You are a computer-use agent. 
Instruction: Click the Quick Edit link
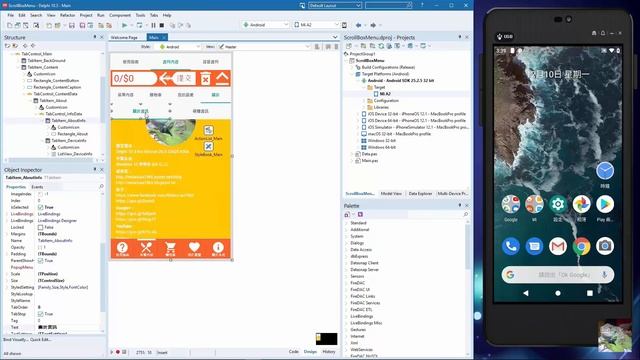tap(40, 339)
